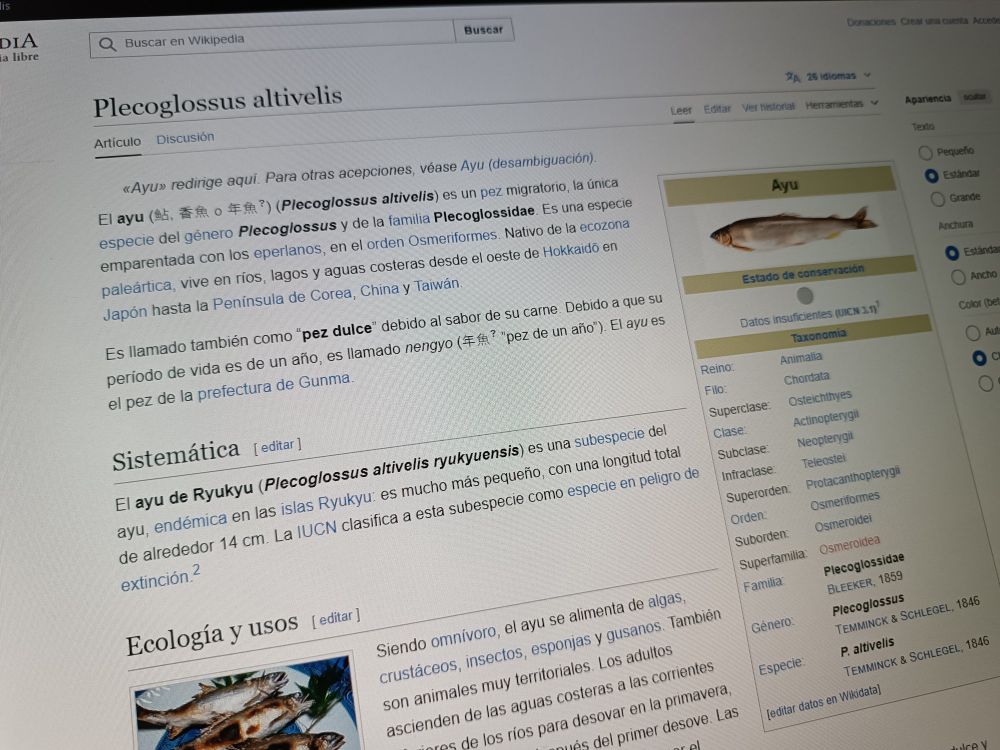The width and height of the screenshot is (1000, 750).
Task: Open the prefectura de Gunma link
Action: 274,386
